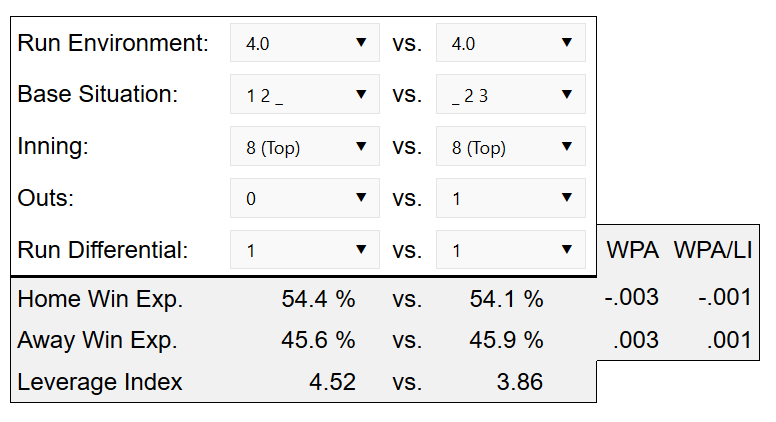The height and width of the screenshot is (422, 776).
Task: Expand the second scenario Run Differential dropdown
Action: (510, 250)
